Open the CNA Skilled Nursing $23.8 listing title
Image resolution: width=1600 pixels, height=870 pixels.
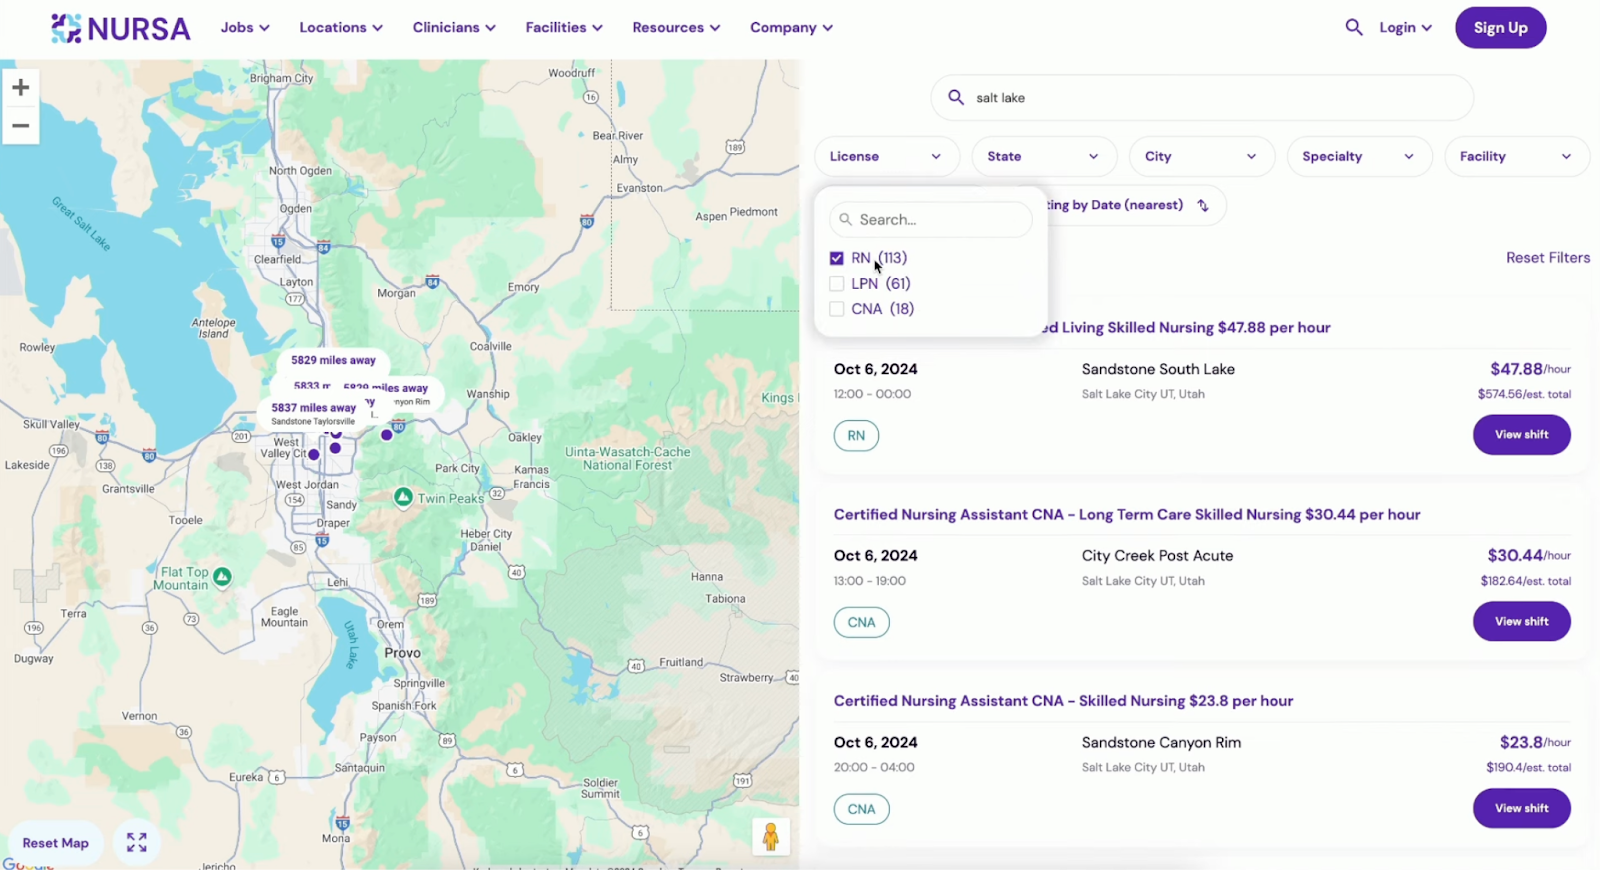coord(1063,701)
